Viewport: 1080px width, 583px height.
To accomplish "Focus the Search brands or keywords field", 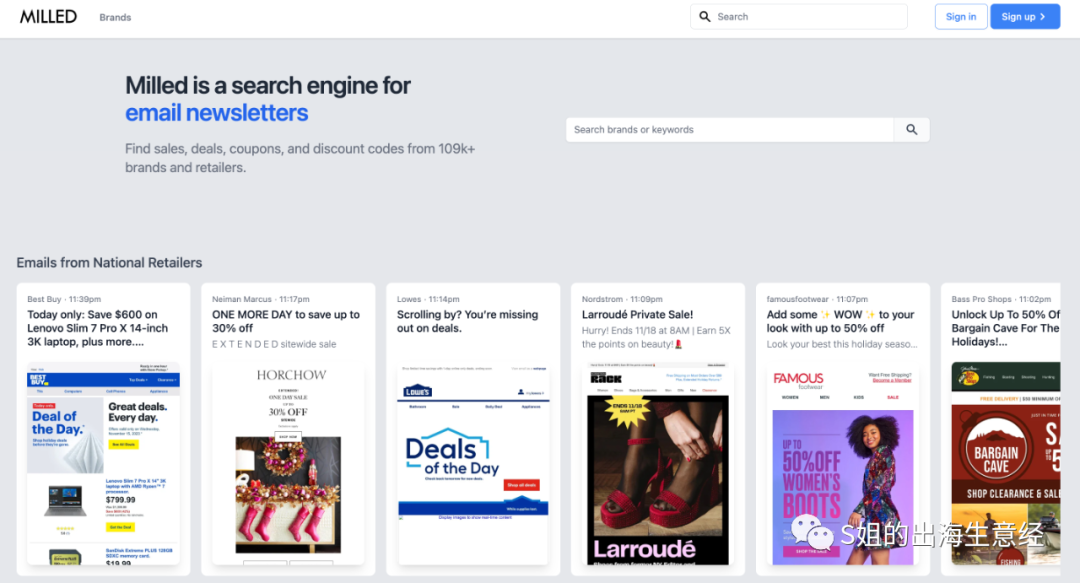I will pyautogui.click(x=730, y=130).
